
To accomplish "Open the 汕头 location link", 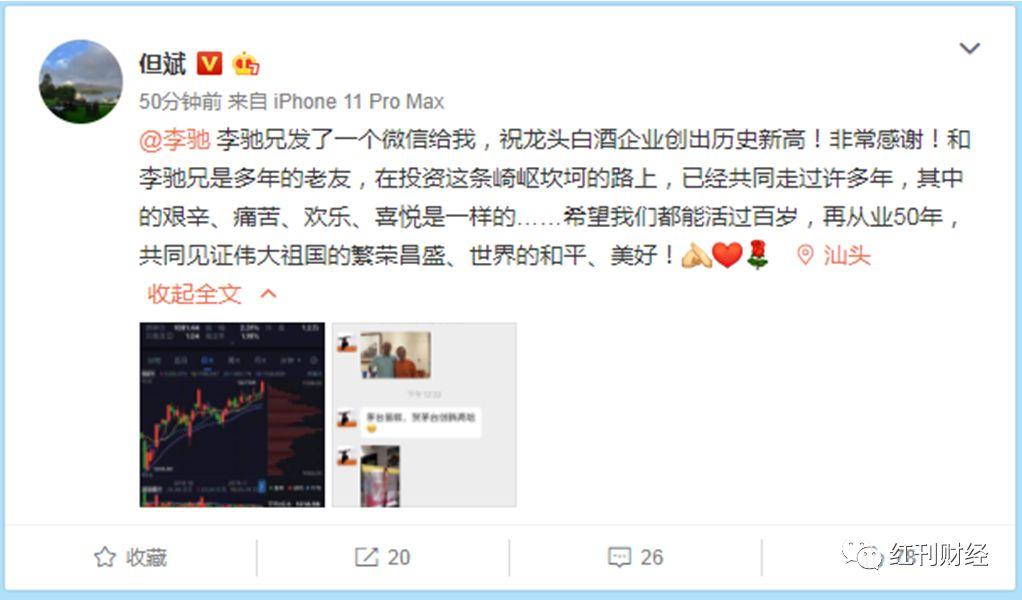I will pos(847,255).
